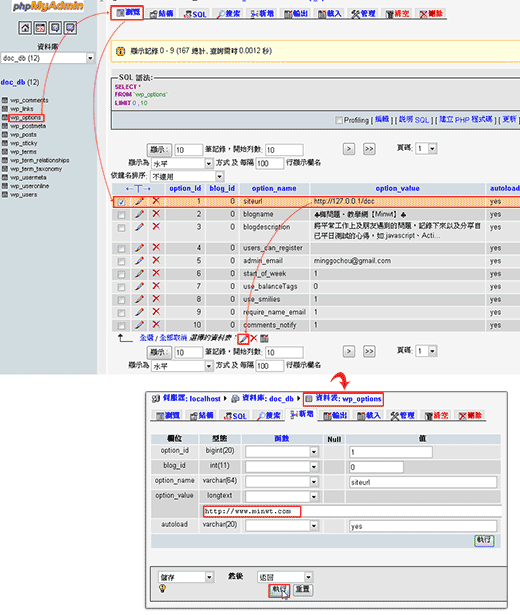Edit the users_can_register row

pyautogui.click(x=139, y=248)
